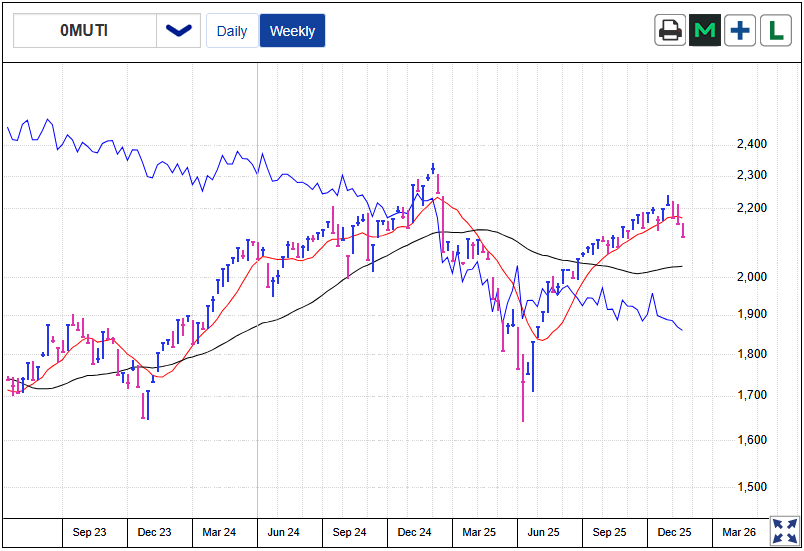Click the 0MUTI symbol field

point(85,31)
